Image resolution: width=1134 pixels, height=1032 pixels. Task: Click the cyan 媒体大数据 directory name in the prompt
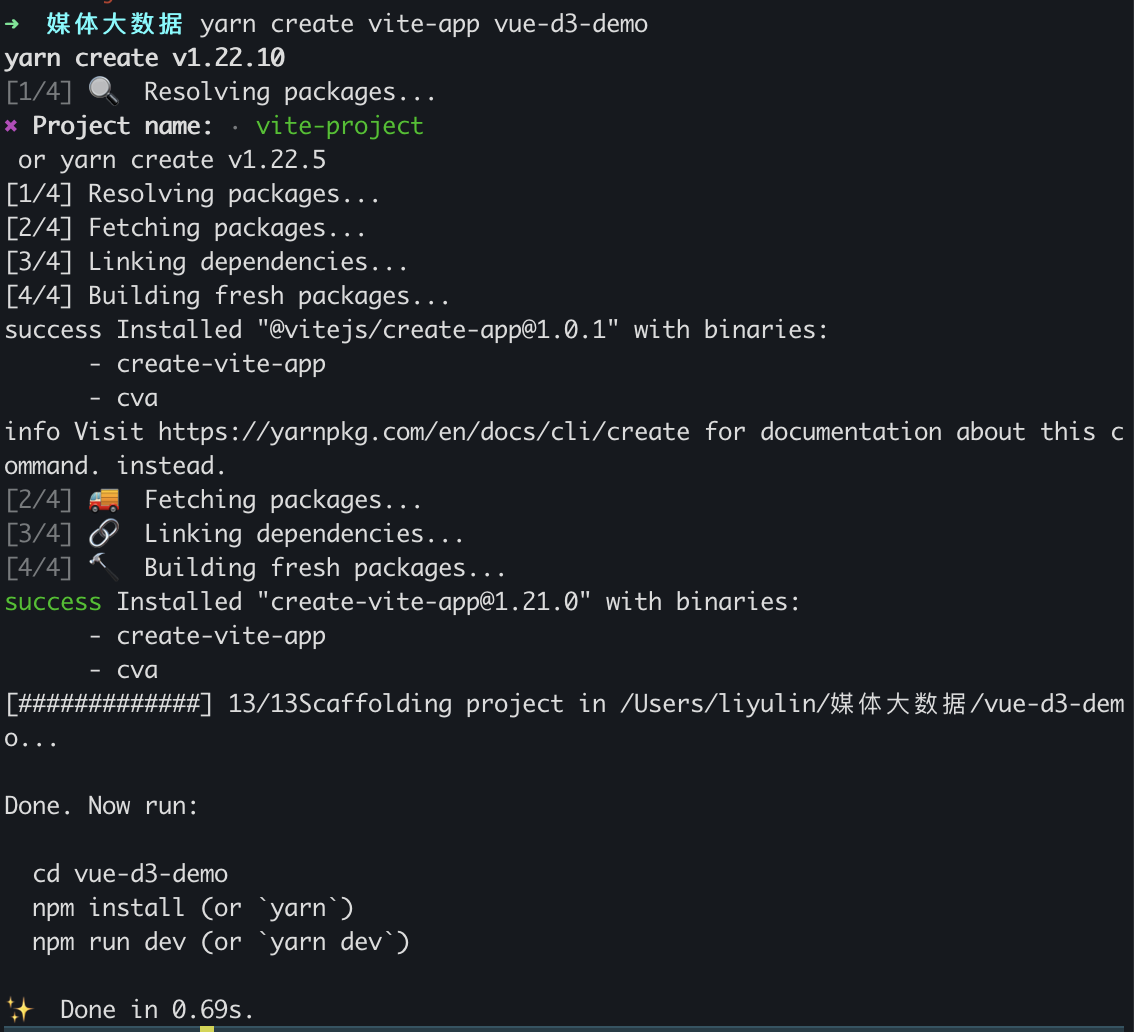115,24
